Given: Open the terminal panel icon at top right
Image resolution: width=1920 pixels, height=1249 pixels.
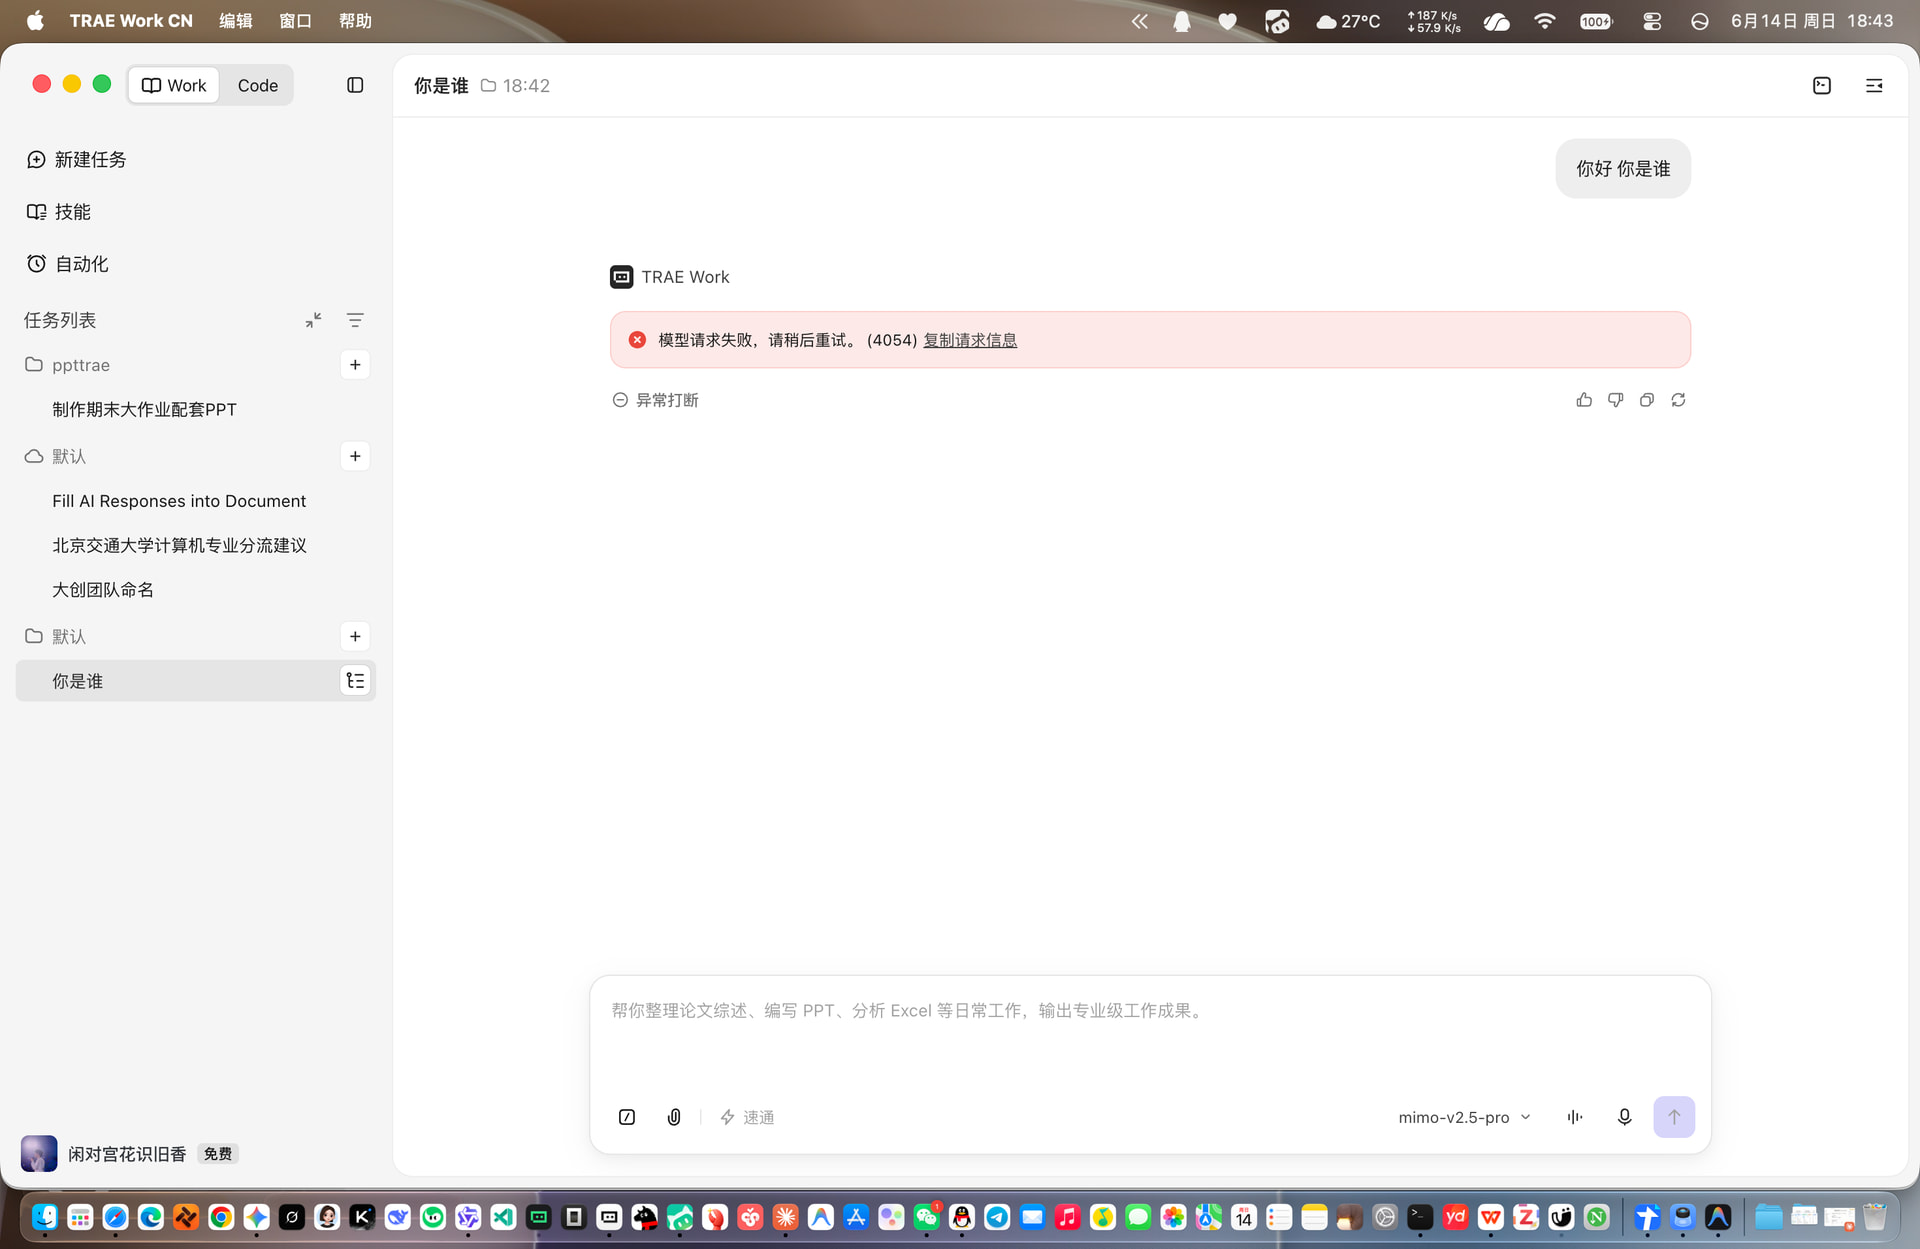Looking at the screenshot, I should coord(1822,86).
